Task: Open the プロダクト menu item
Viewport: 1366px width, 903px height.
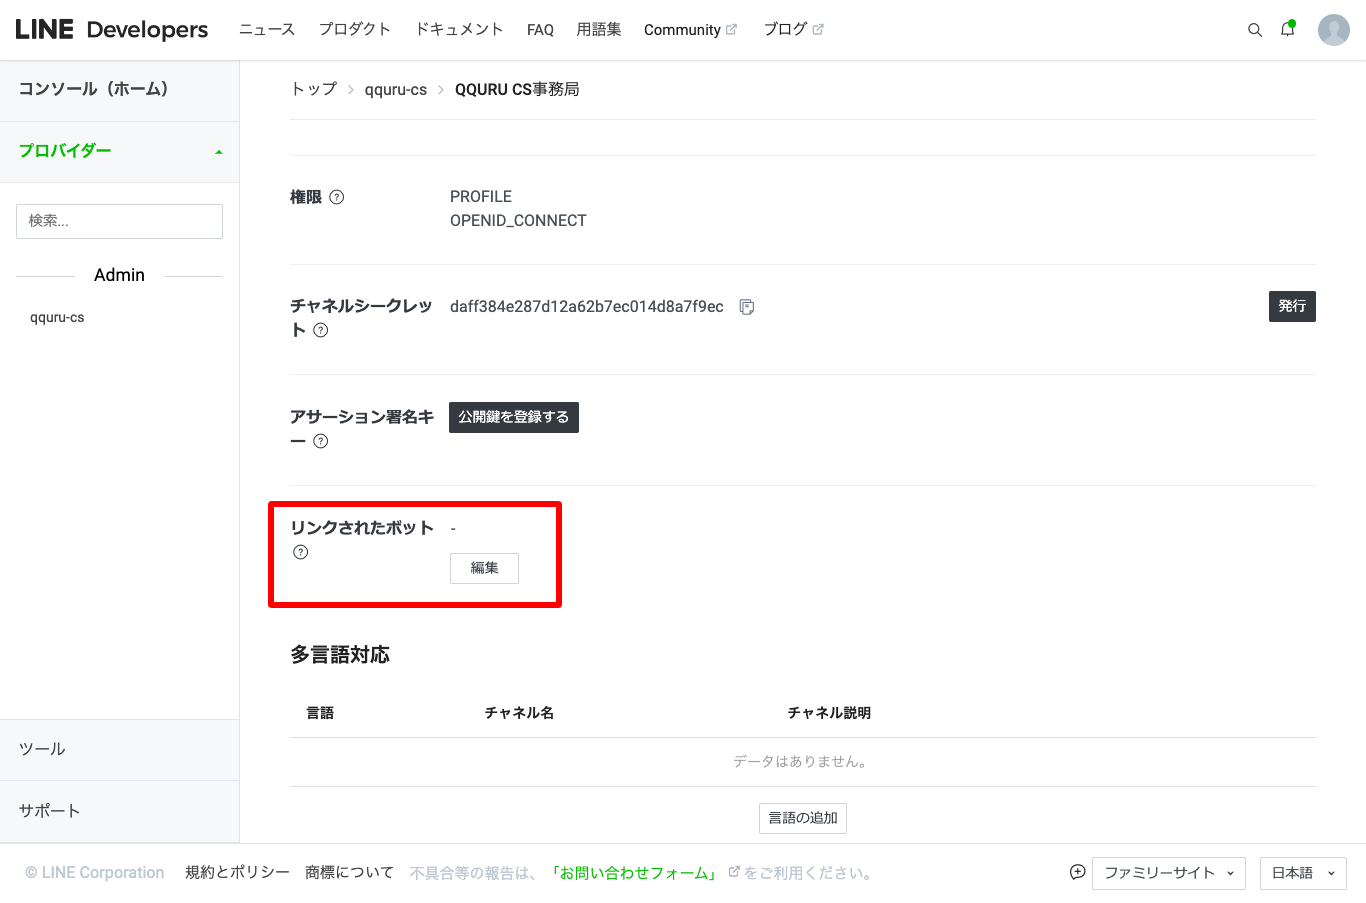Action: pos(354,30)
